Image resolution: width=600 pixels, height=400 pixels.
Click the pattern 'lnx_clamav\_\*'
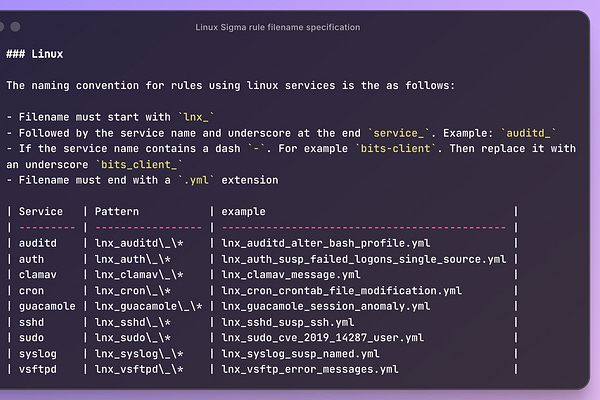(x=139, y=275)
